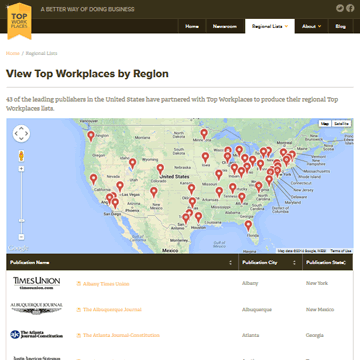Switch map to Map view
The width and height of the screenshot is (360, 360).
point(325,124)
